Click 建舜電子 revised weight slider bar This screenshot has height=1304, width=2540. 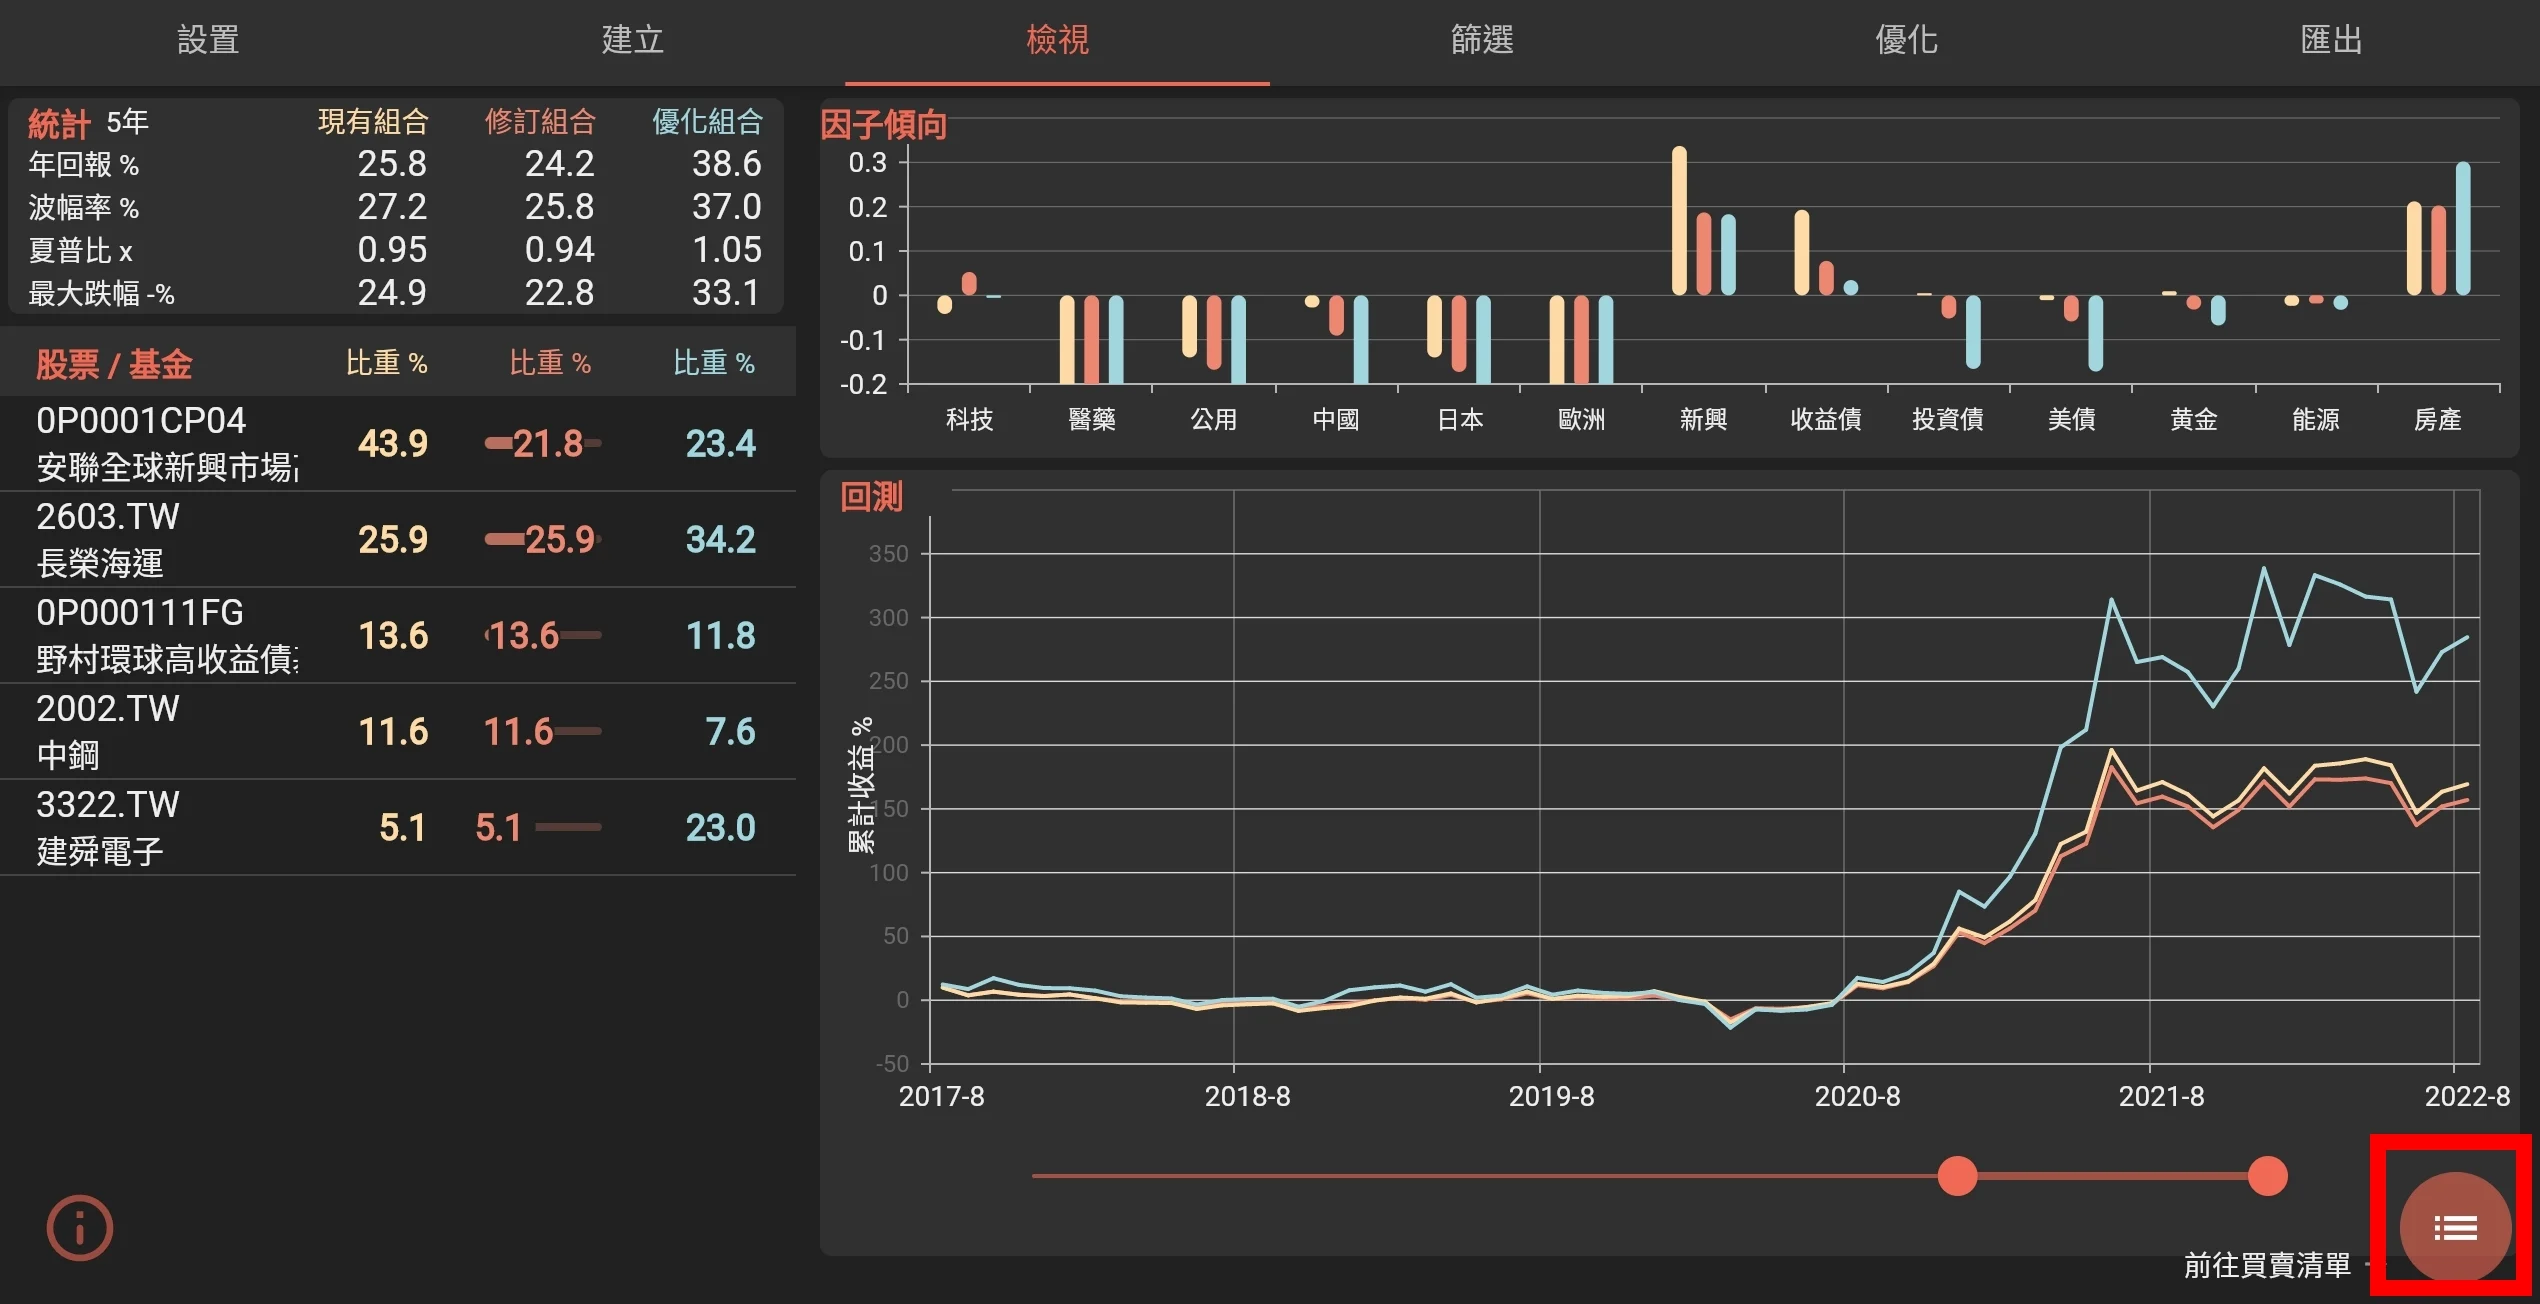coord(567,827)
